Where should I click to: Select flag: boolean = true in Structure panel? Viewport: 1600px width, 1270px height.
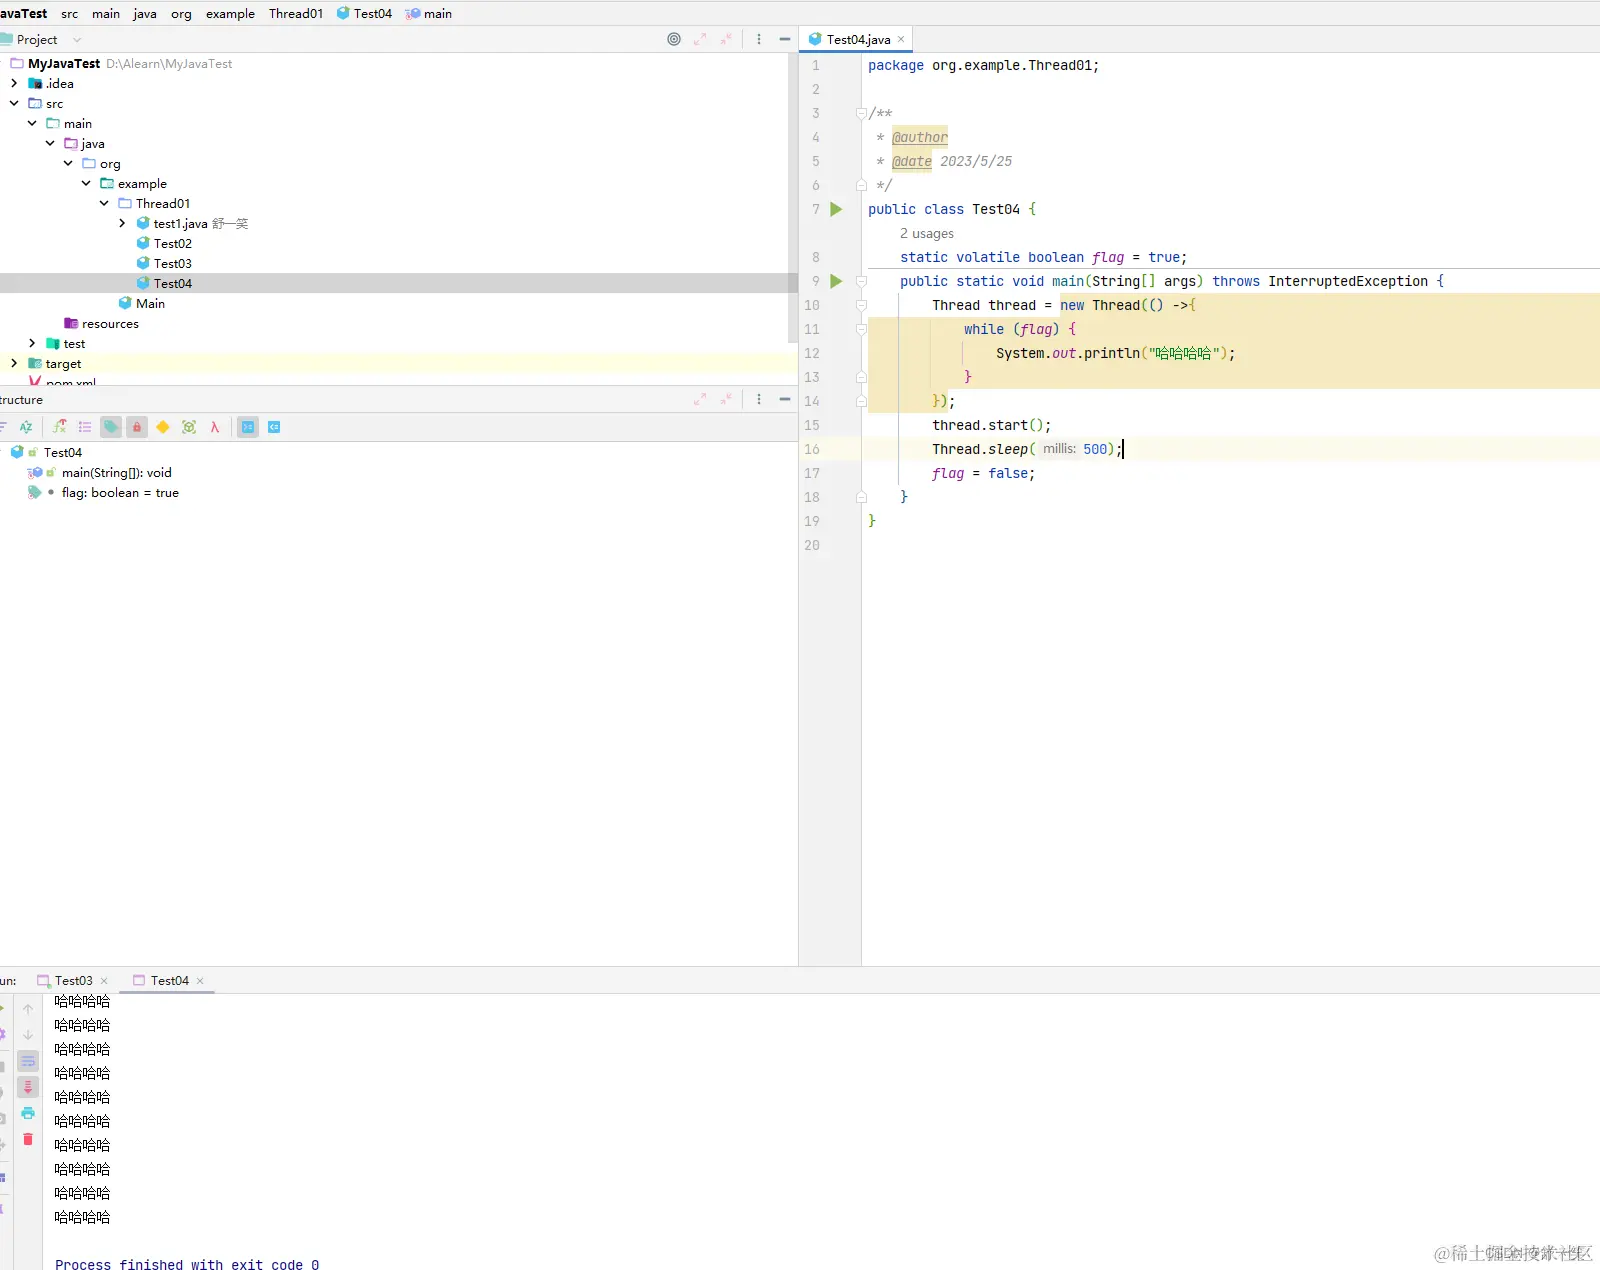click(120, 492)
